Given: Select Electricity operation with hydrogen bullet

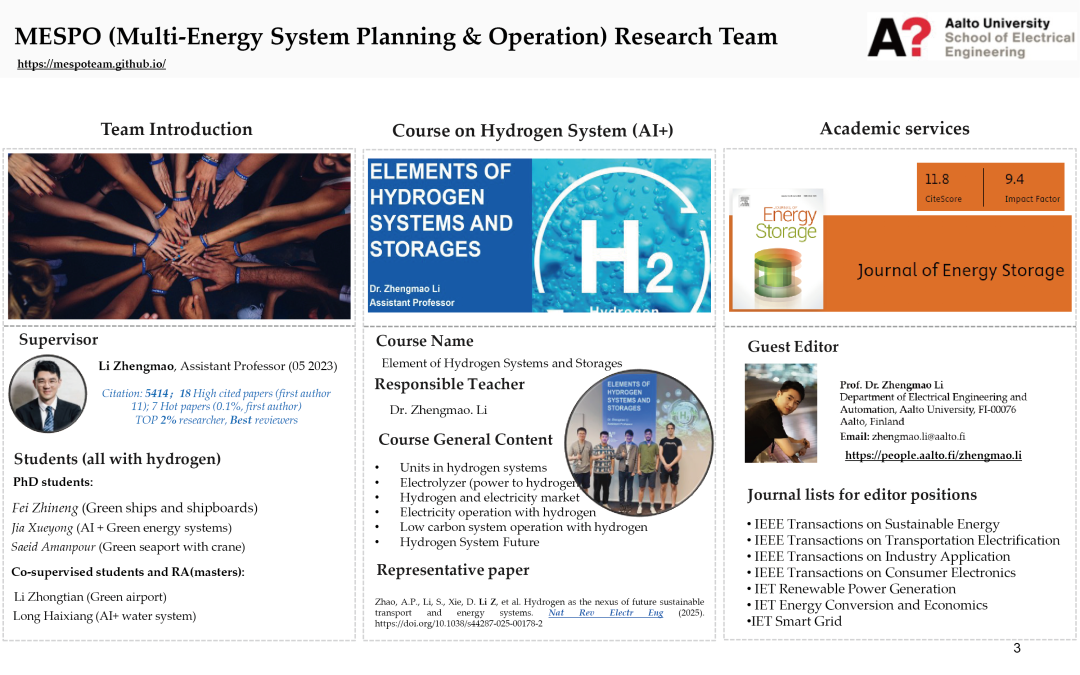Looking at the screenshot, I should pos(497,512).
